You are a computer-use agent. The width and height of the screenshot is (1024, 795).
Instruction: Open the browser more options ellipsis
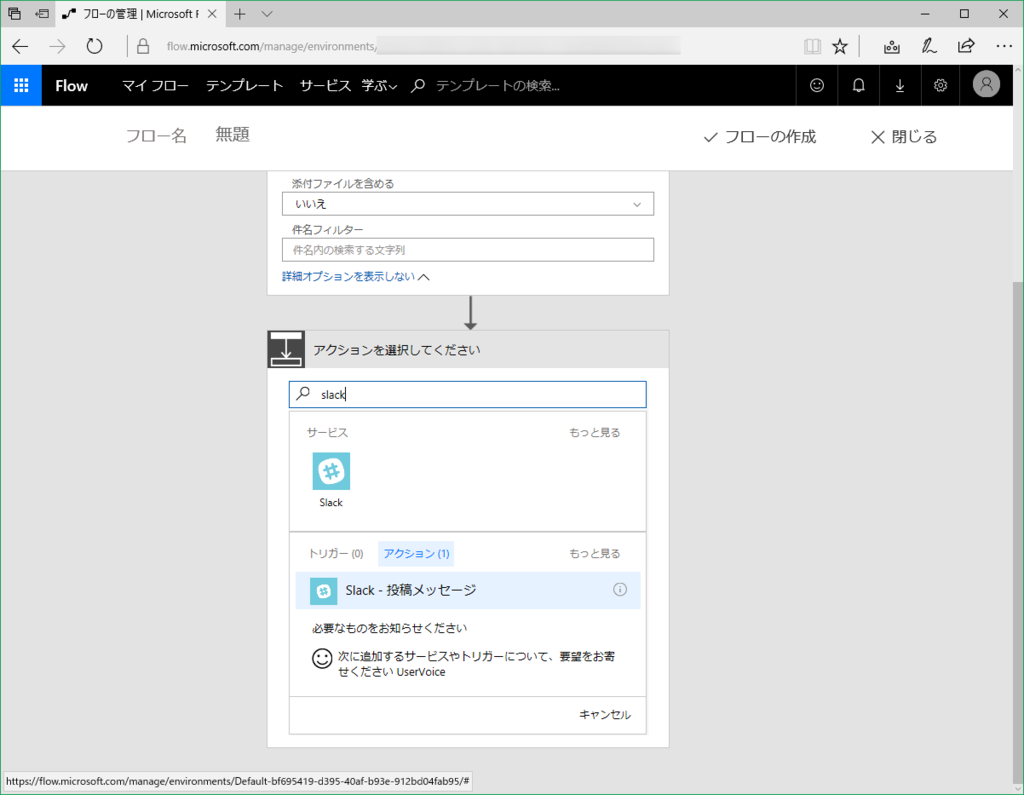[1004, 46]
